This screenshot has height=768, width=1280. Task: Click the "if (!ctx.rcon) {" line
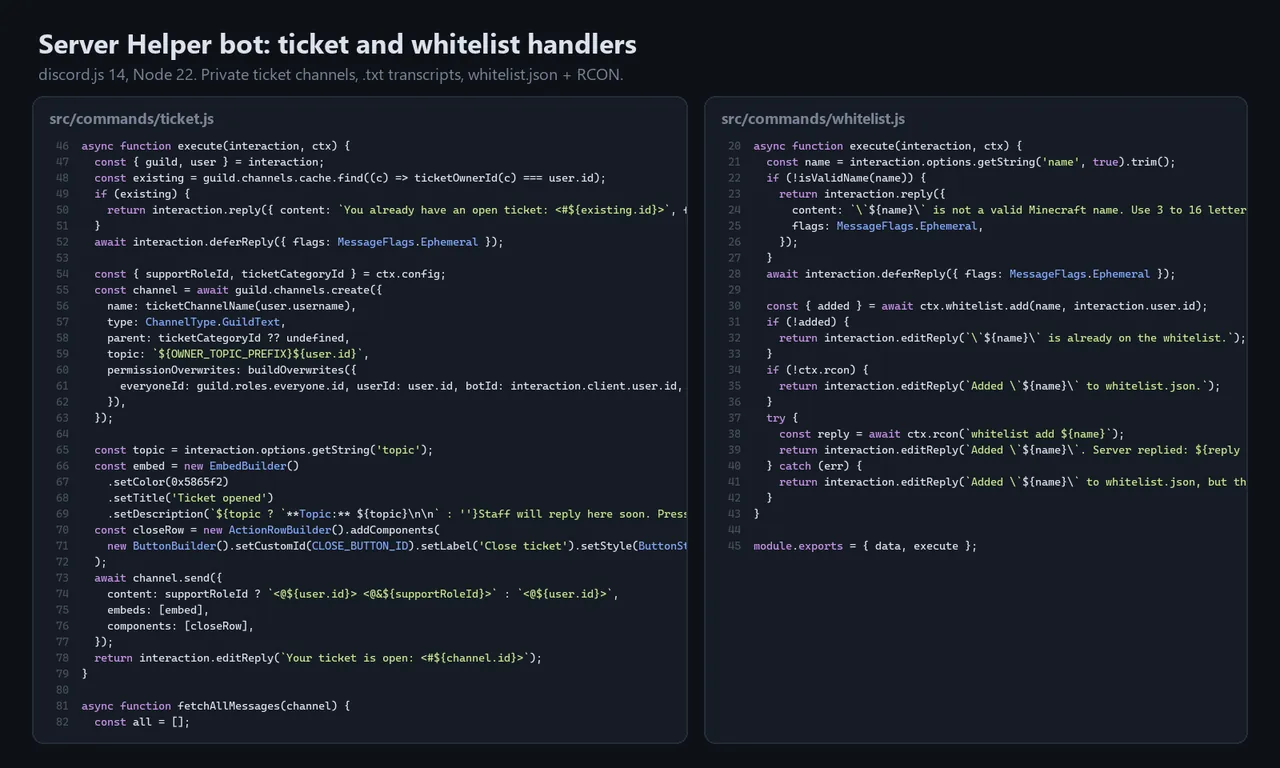click(817, 370)
